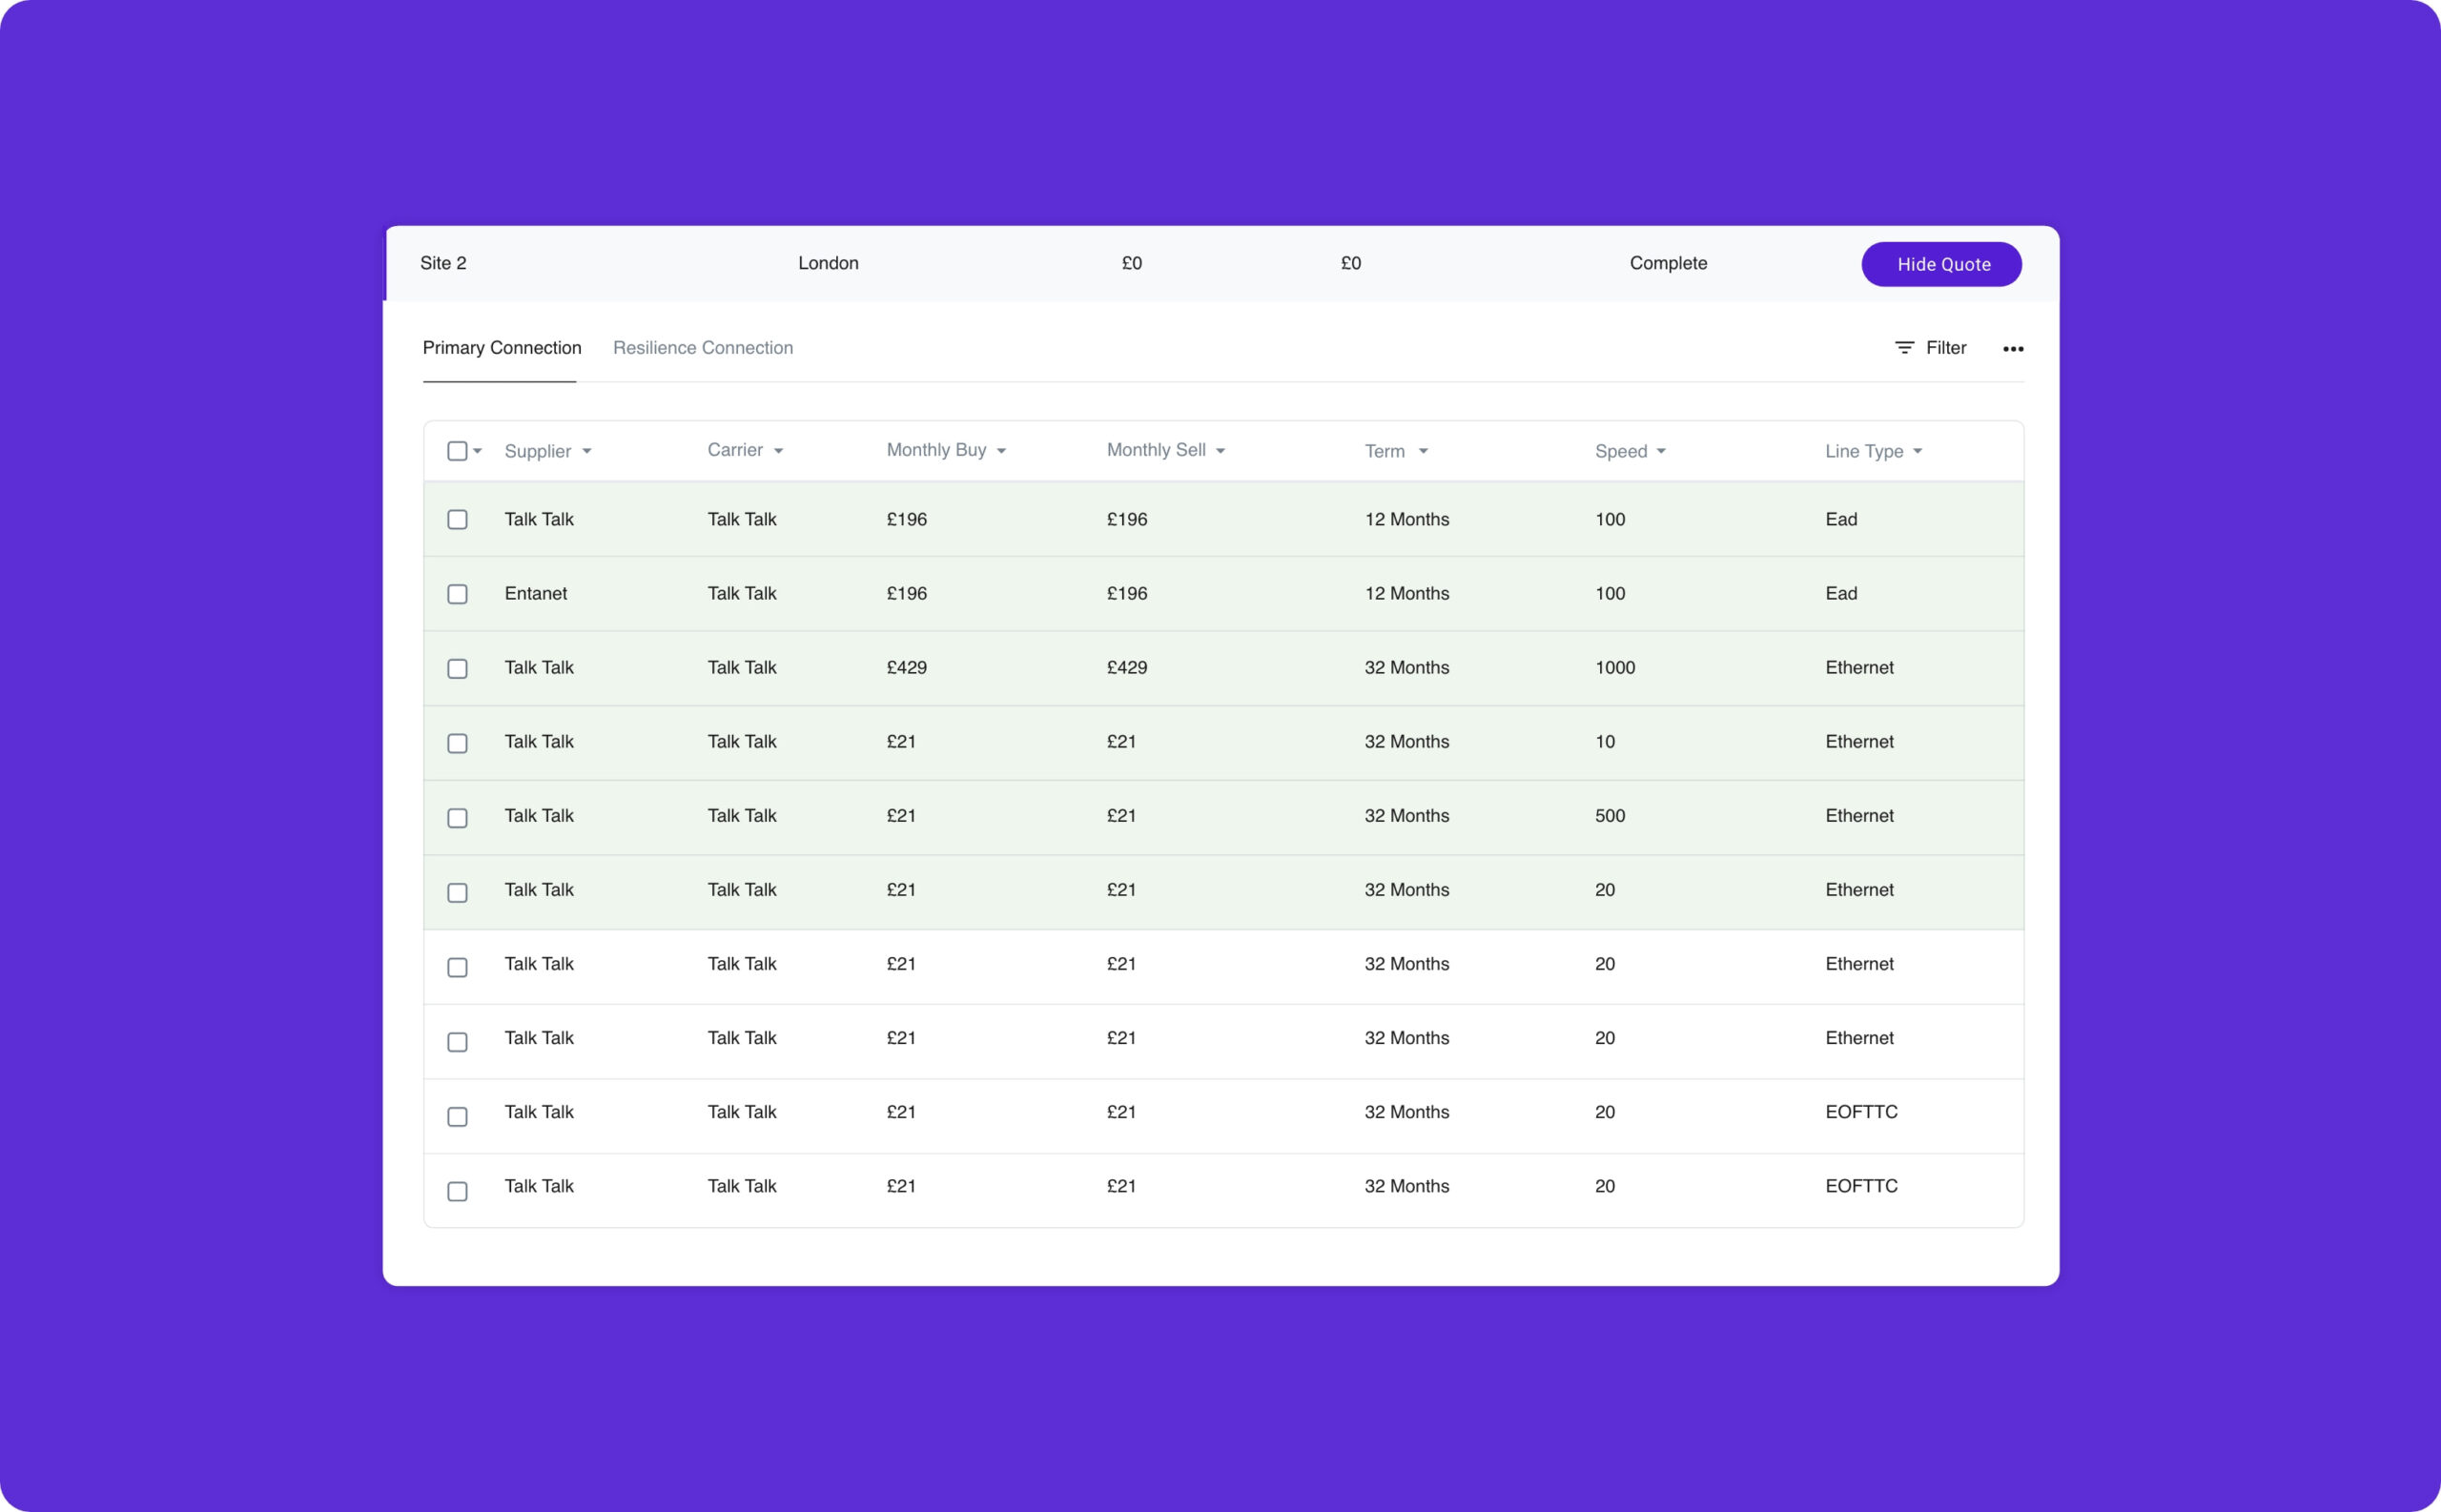Click the Filter icon button
This screenshot has height=1512, width=2441.
pos(1930,348)
